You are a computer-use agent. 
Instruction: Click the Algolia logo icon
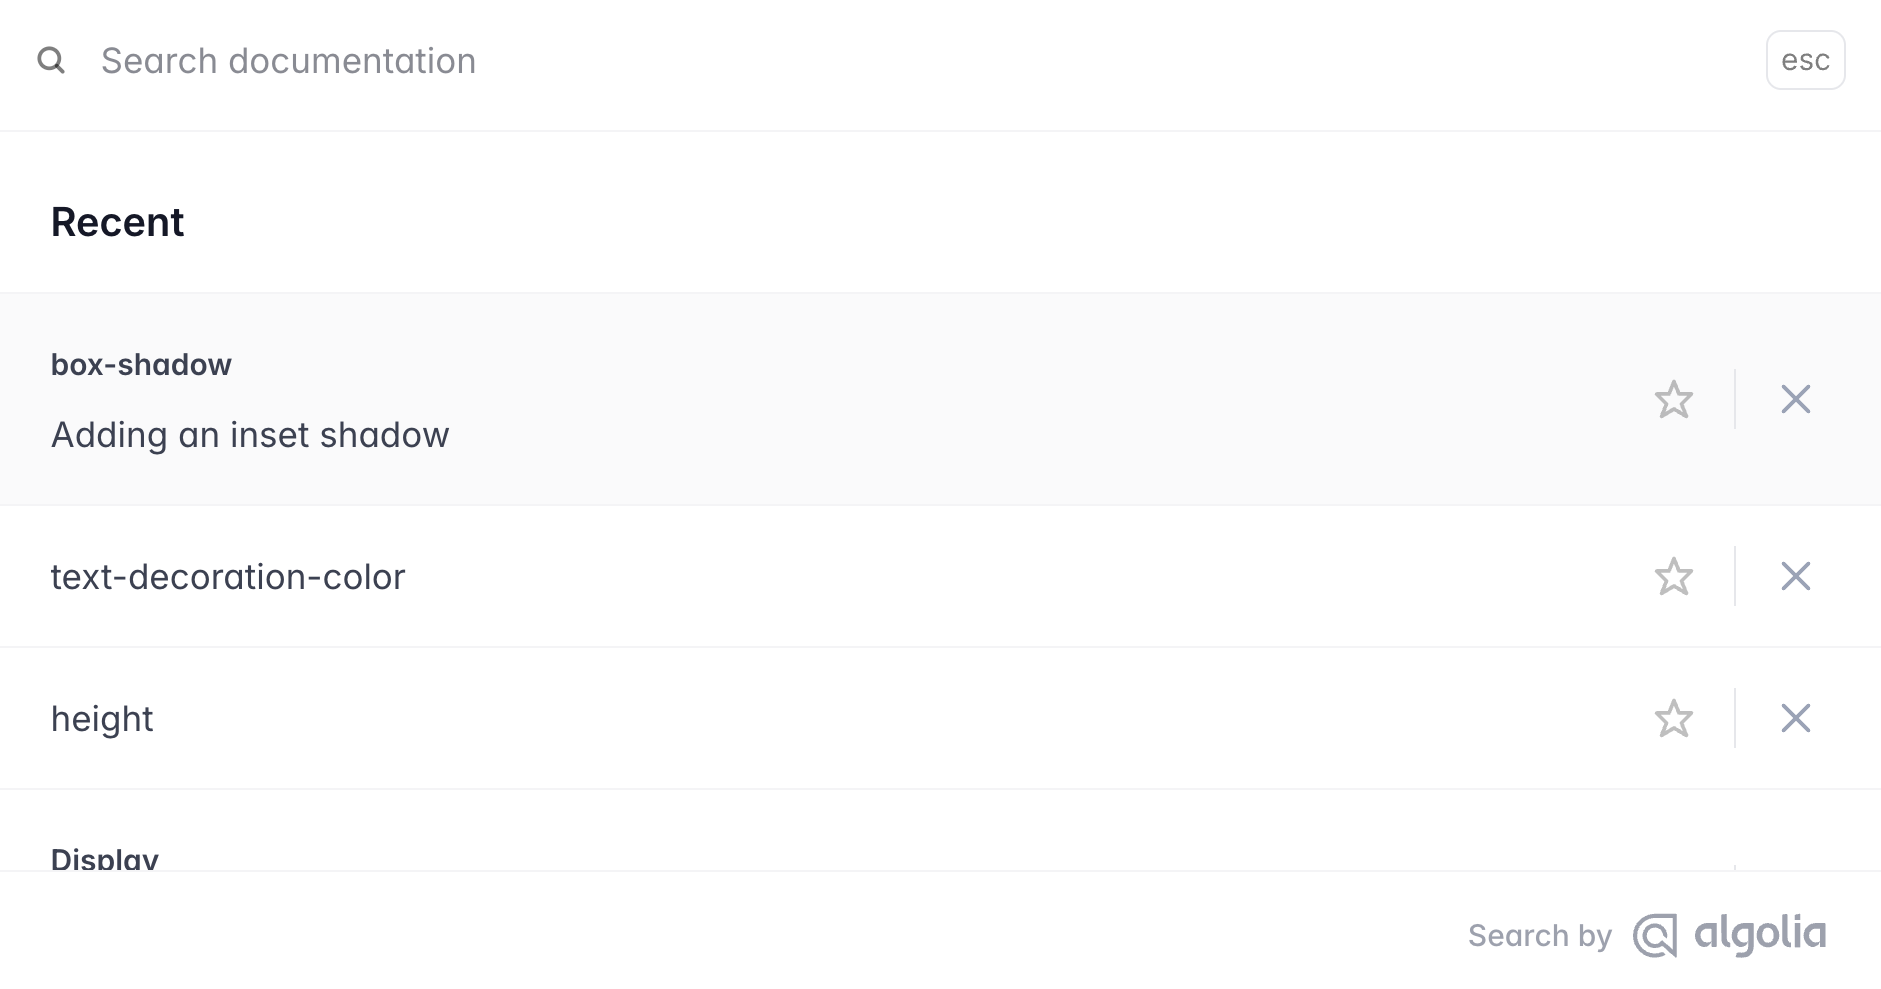point(1655,936)
